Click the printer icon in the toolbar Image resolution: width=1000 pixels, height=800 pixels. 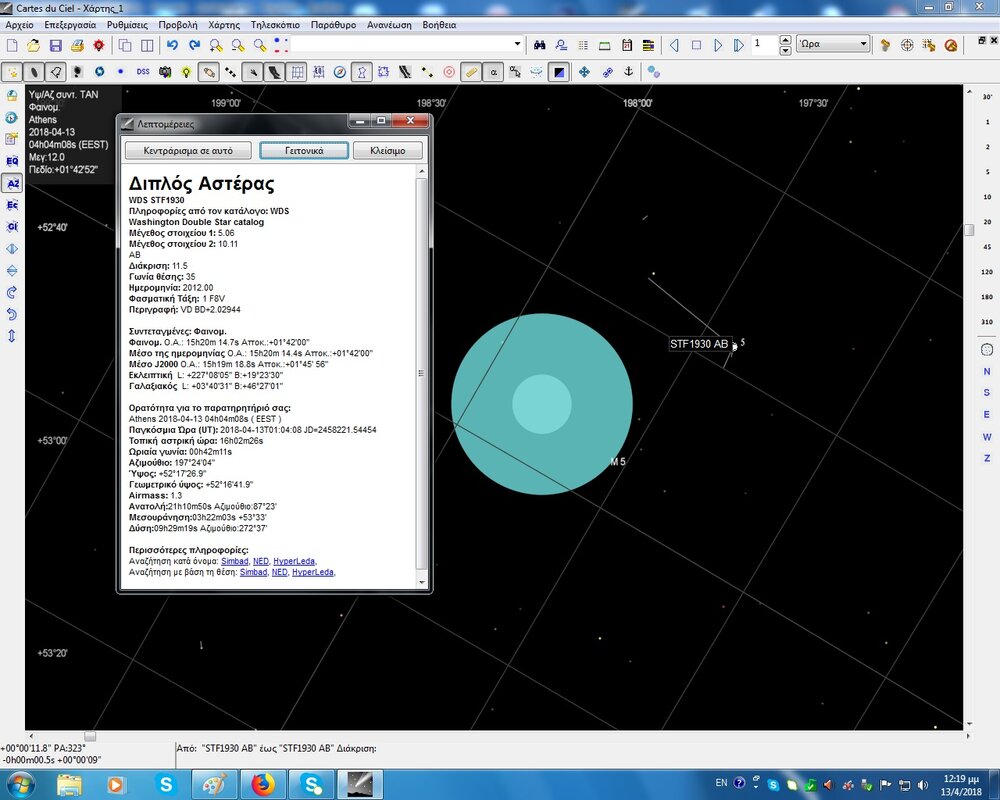coord(77,45)
